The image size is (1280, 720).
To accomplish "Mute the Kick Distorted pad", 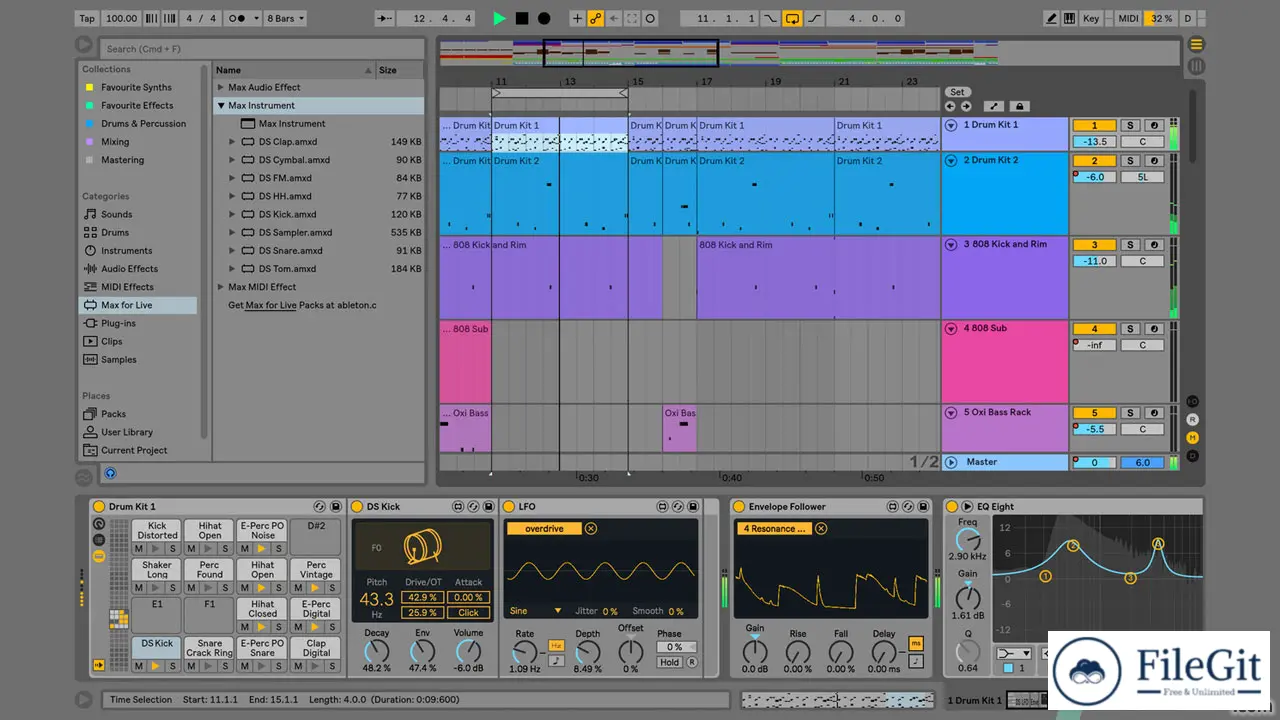I will [x=141, y=548].
